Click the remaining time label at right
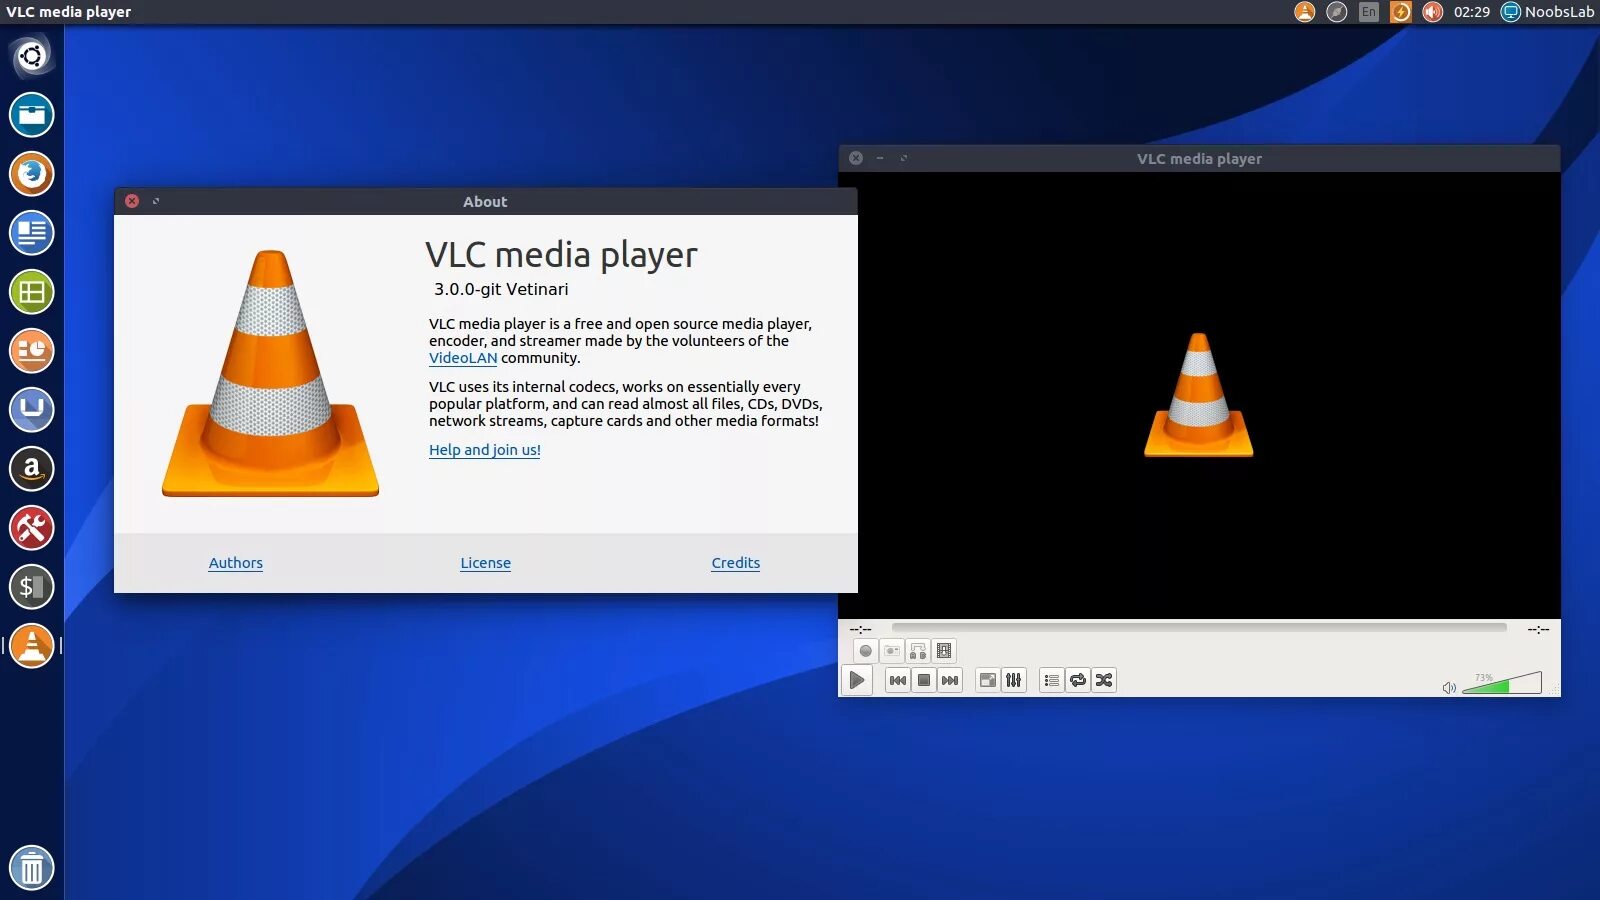The image size is (1600, 900). [1538, 629]
